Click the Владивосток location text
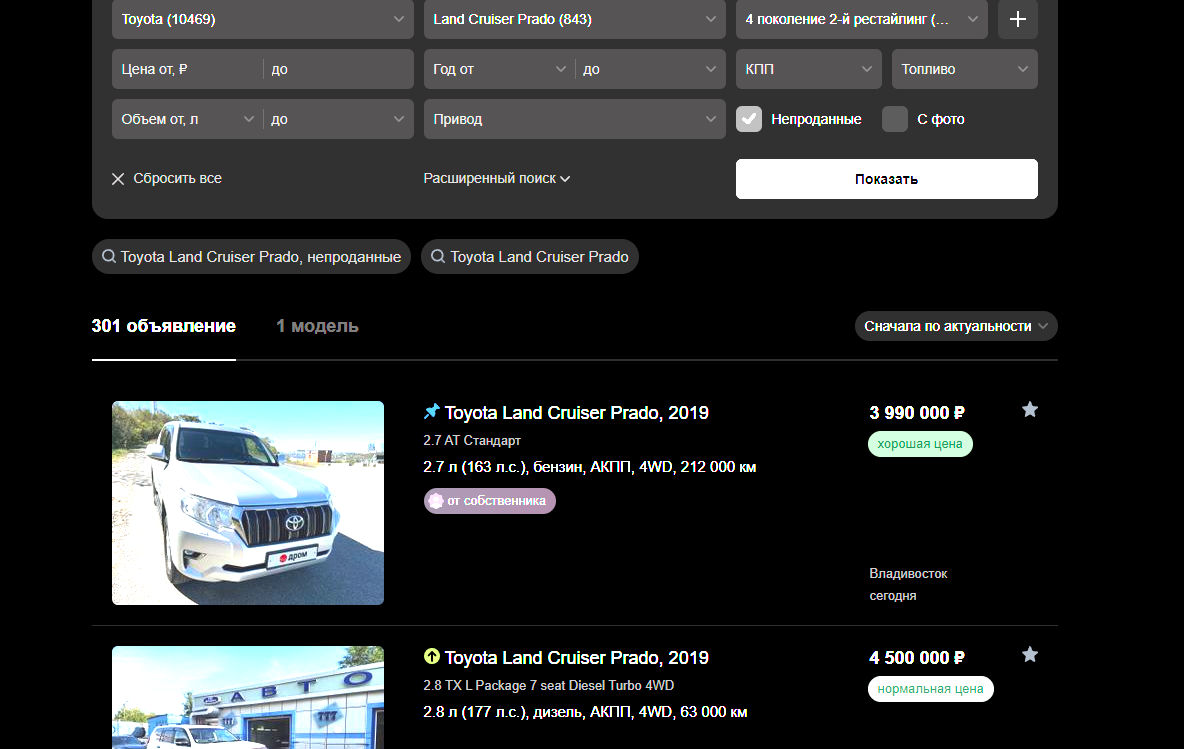This screenshot has height=749, width=1184. pos(908,574)
